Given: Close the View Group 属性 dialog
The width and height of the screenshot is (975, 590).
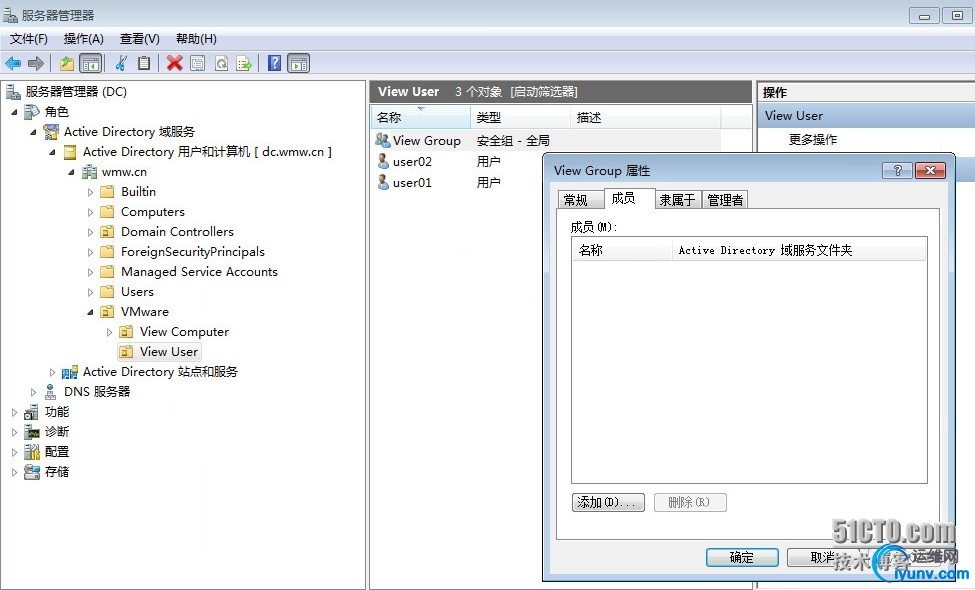Looking at the screenshot, I should click(930, 170).
